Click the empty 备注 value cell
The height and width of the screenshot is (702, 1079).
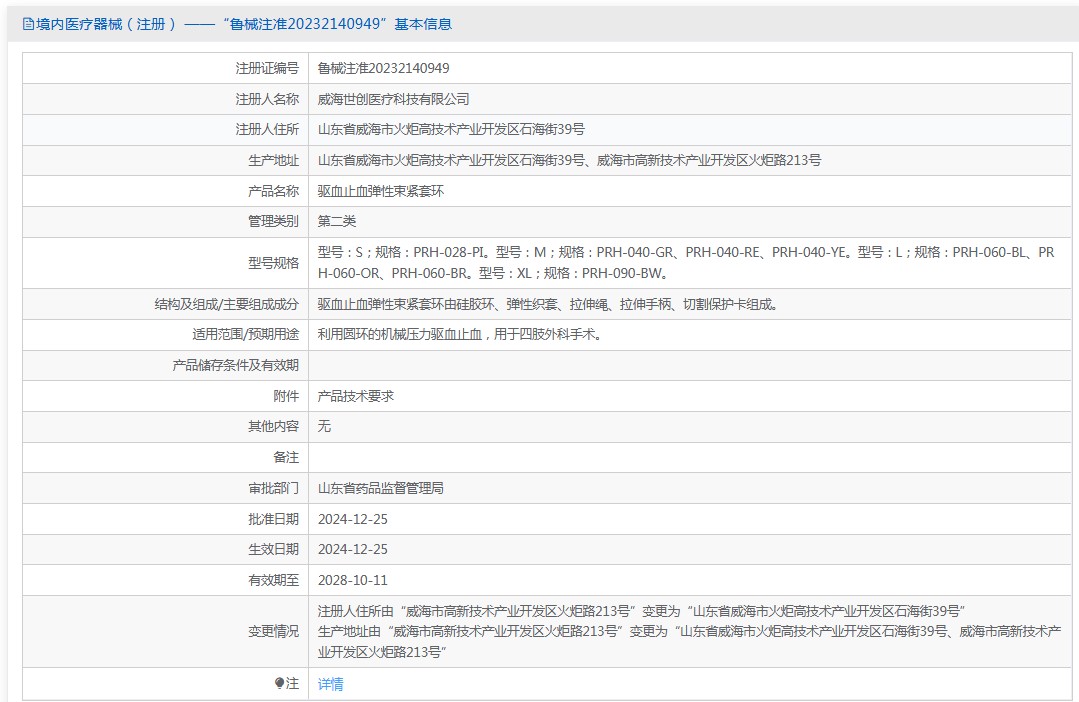[690, 457]
